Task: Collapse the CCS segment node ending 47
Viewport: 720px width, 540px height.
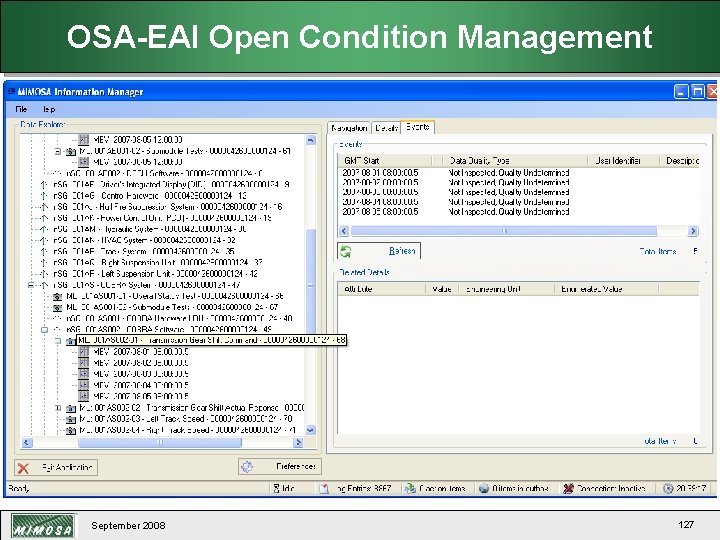Action: 31,285
